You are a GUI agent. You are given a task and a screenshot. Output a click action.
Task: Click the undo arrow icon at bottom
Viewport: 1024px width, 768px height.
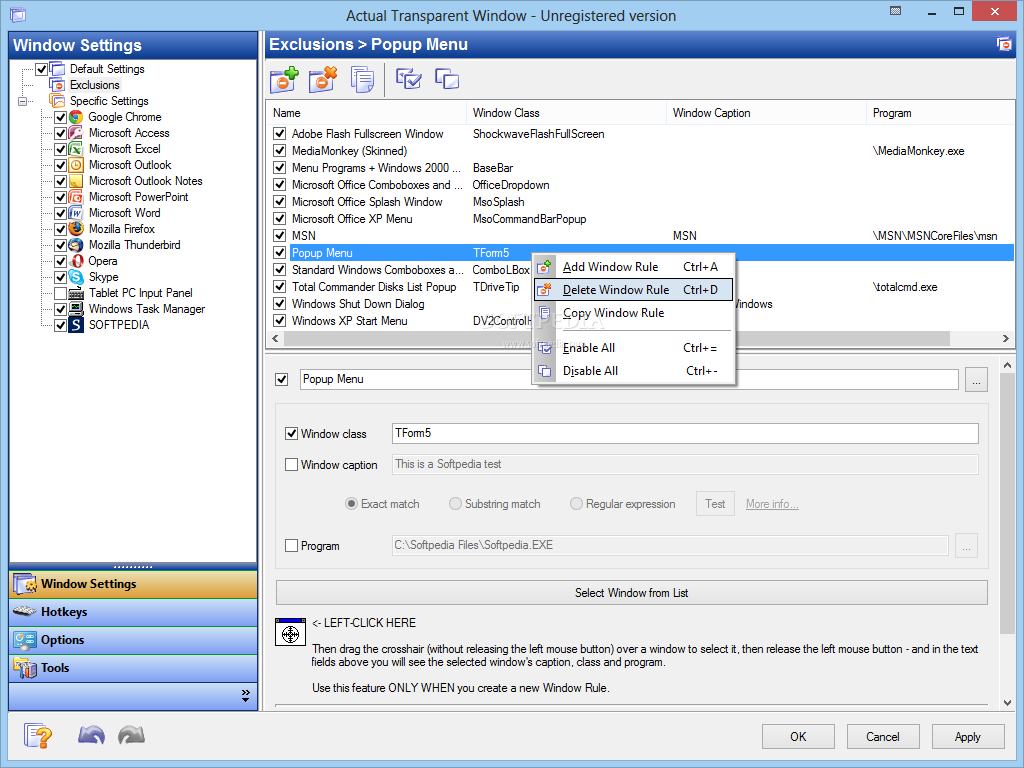pos(91,735)
